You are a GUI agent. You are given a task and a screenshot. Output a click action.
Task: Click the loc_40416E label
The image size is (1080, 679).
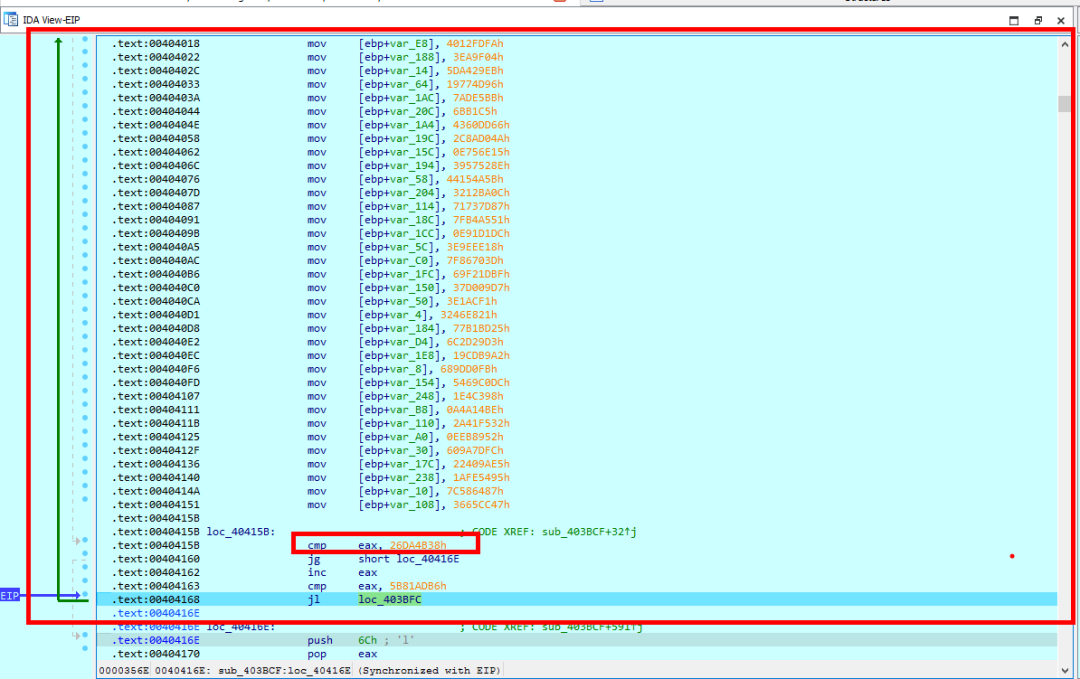240,627
